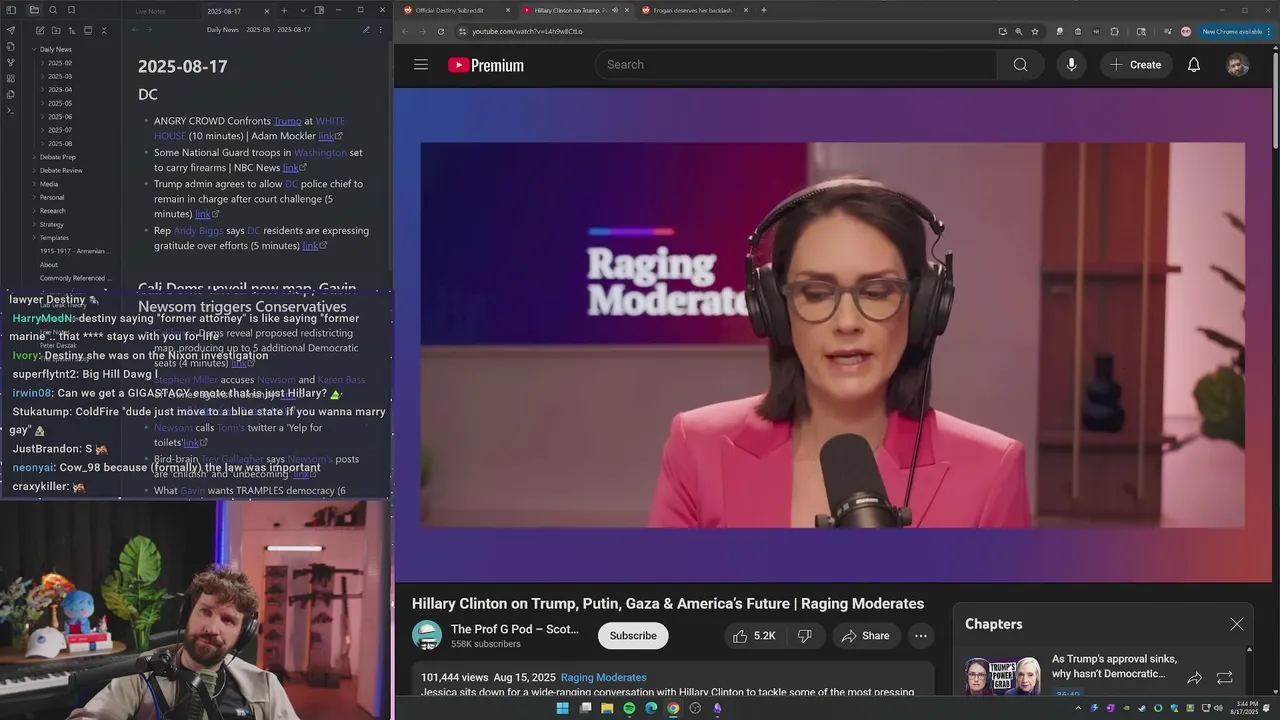The height and width of the screenshot is (720, 1280).
Task: Click into the YouTube search field
Action: pos(796,65)
